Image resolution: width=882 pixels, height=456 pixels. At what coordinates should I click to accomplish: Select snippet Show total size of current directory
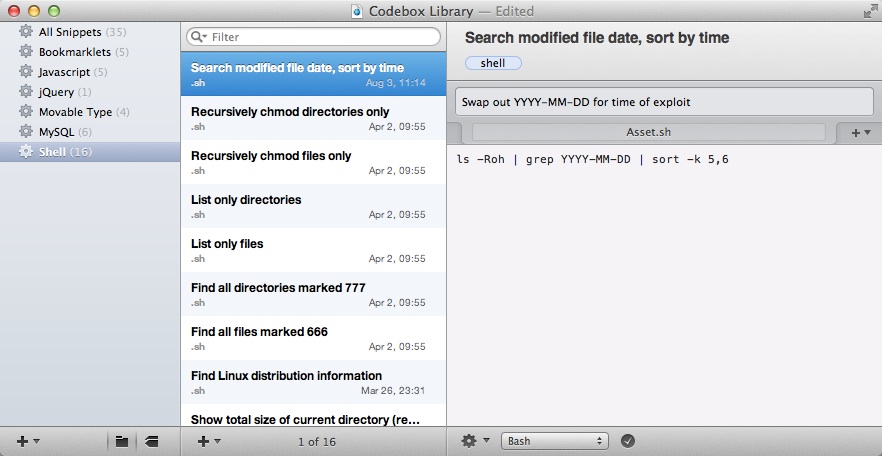click(x=313, y=415)
